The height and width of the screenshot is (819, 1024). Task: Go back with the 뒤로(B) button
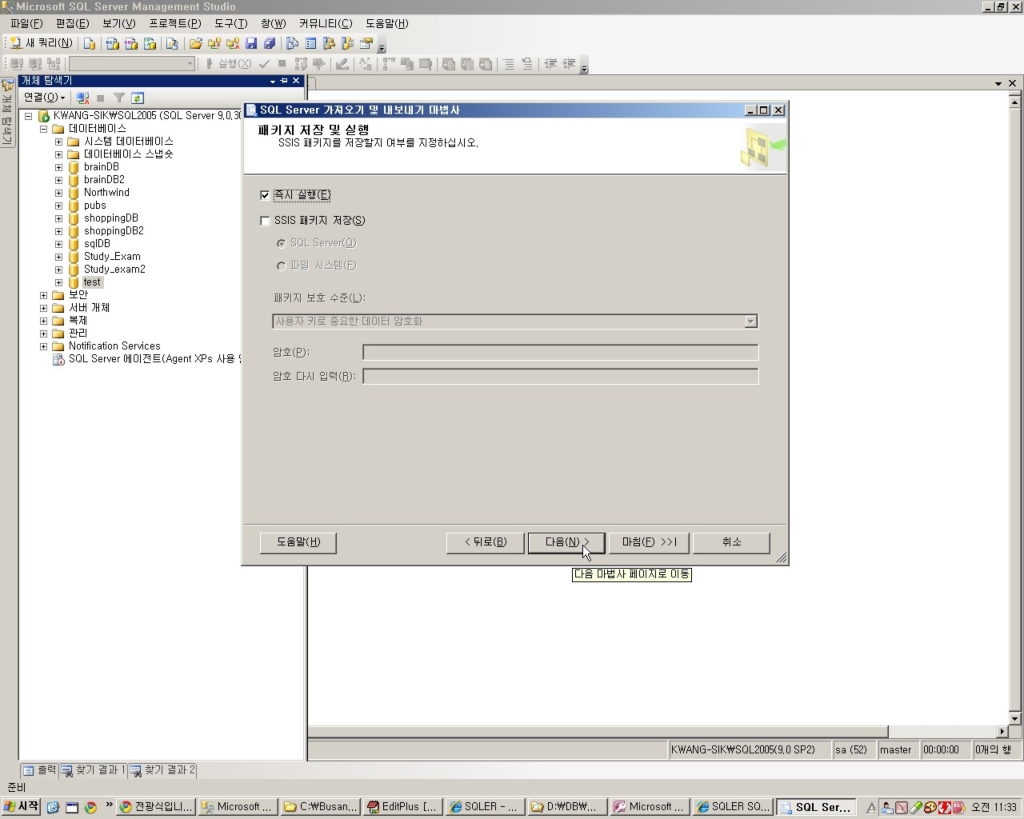pos(485,542)
